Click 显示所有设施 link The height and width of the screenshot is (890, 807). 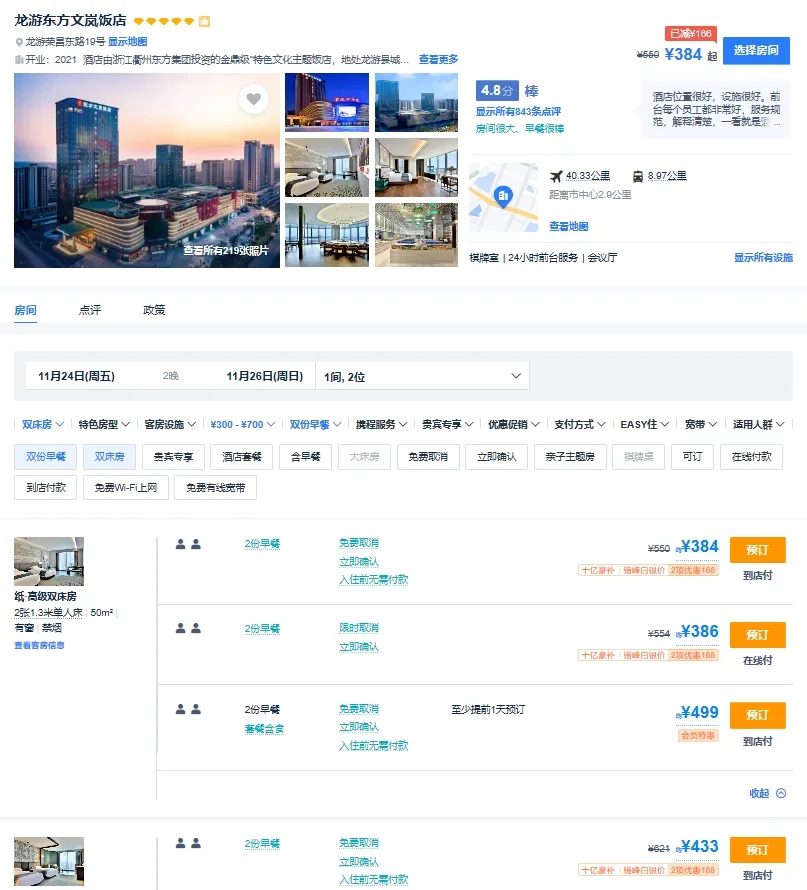(x=763, y=257)
